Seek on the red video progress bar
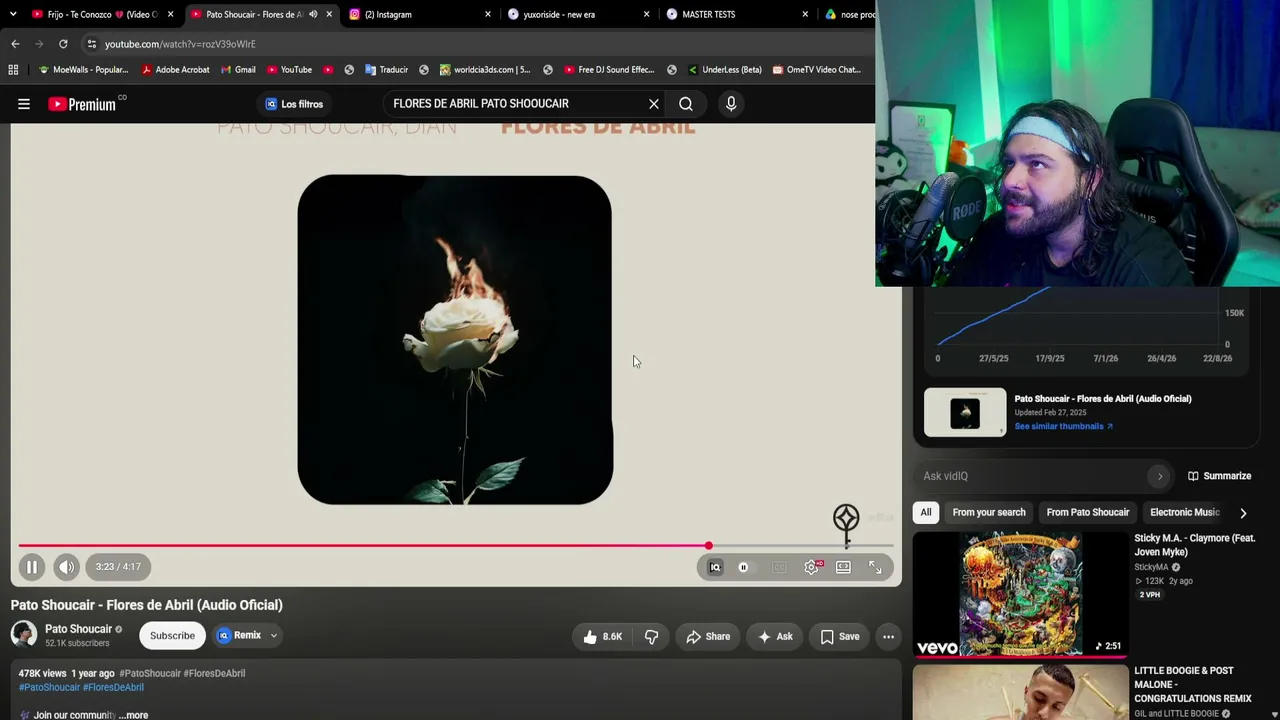 point(456,546)
